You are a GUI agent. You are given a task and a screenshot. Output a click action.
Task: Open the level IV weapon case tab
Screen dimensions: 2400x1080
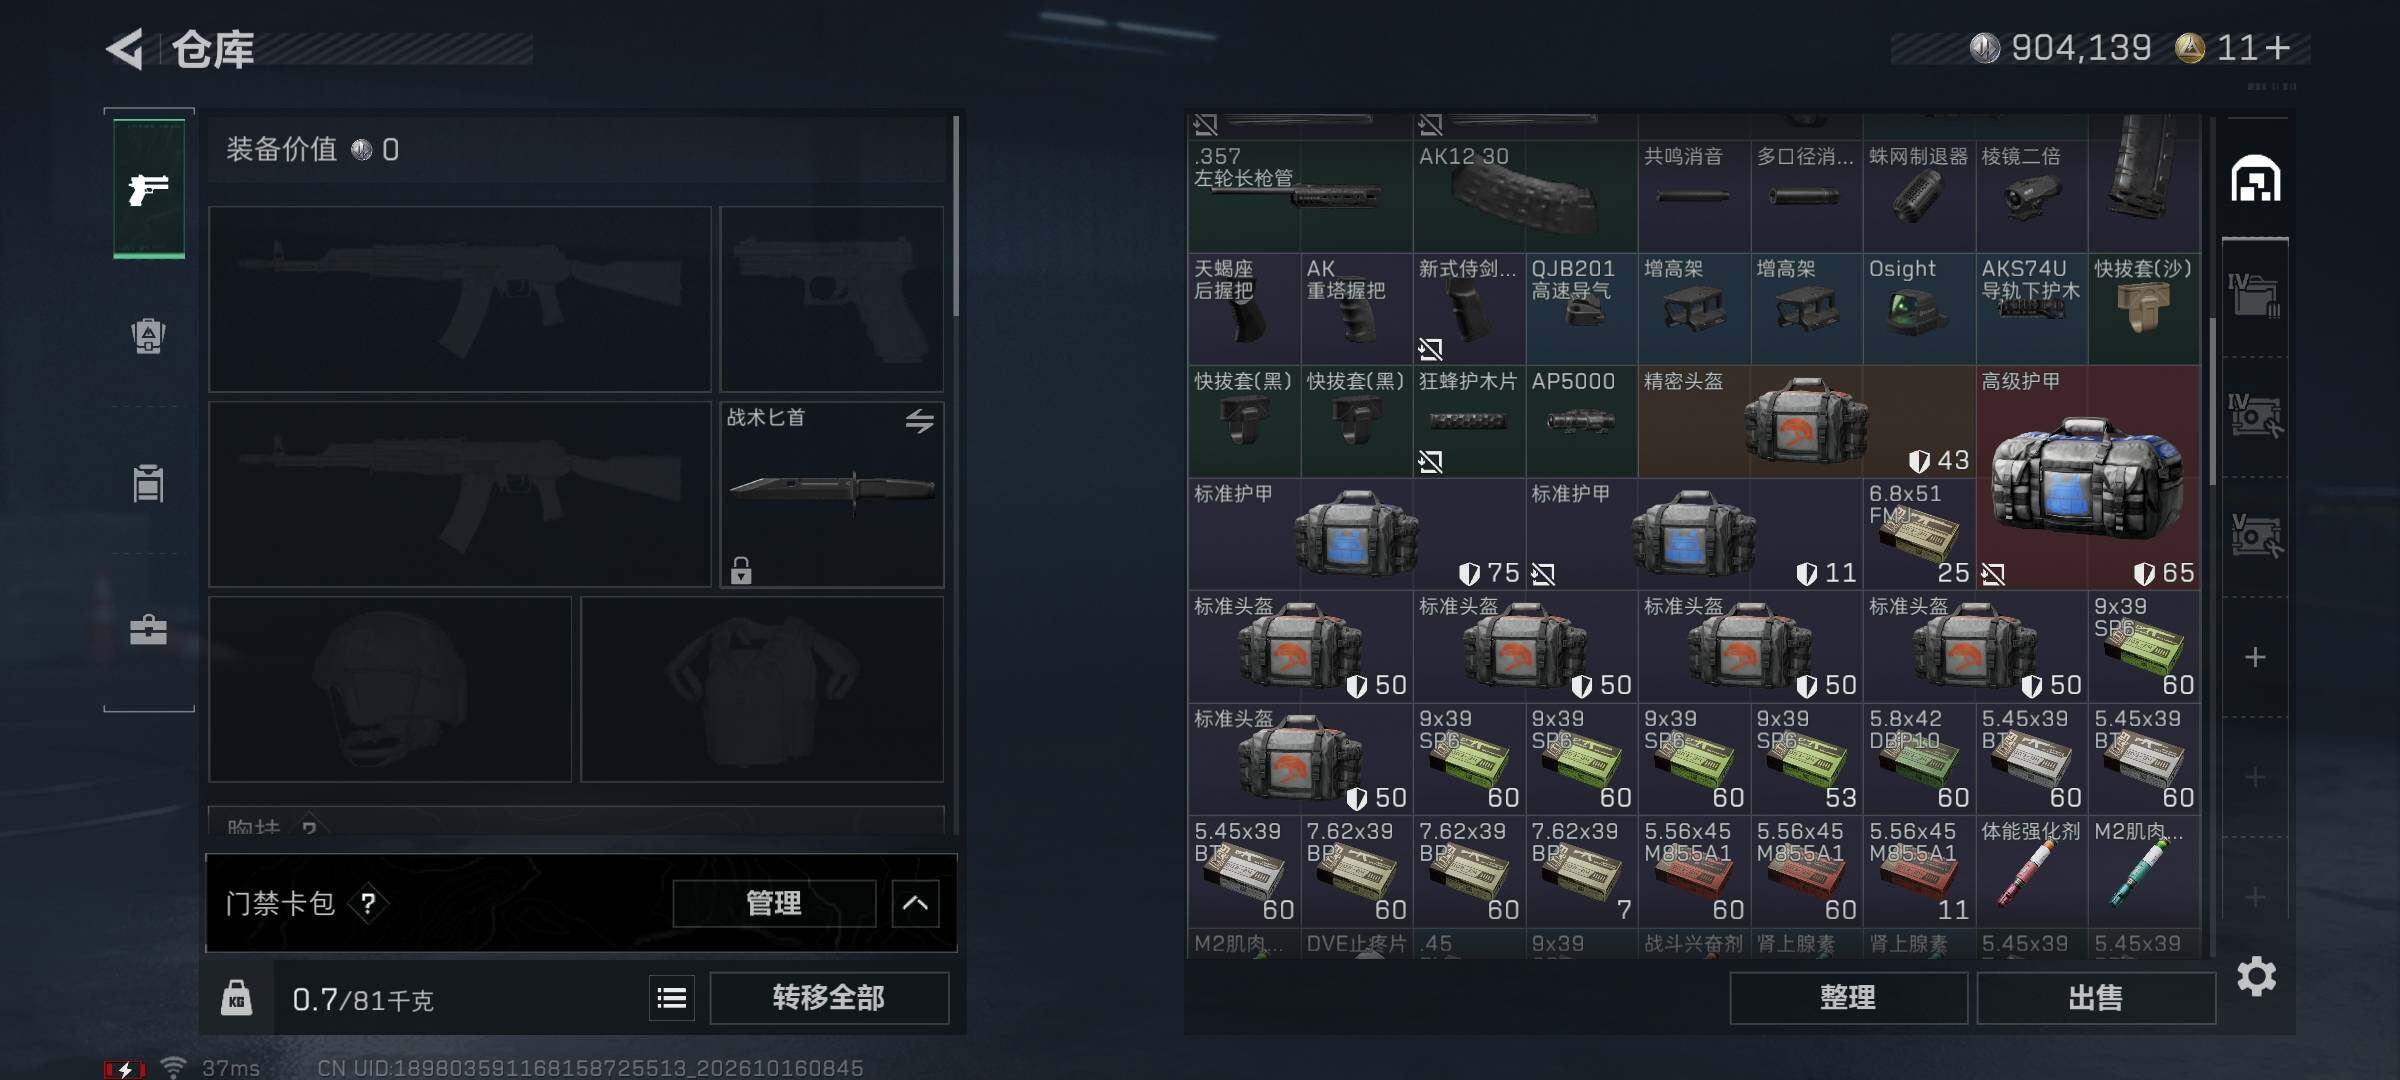[2255, 416]
